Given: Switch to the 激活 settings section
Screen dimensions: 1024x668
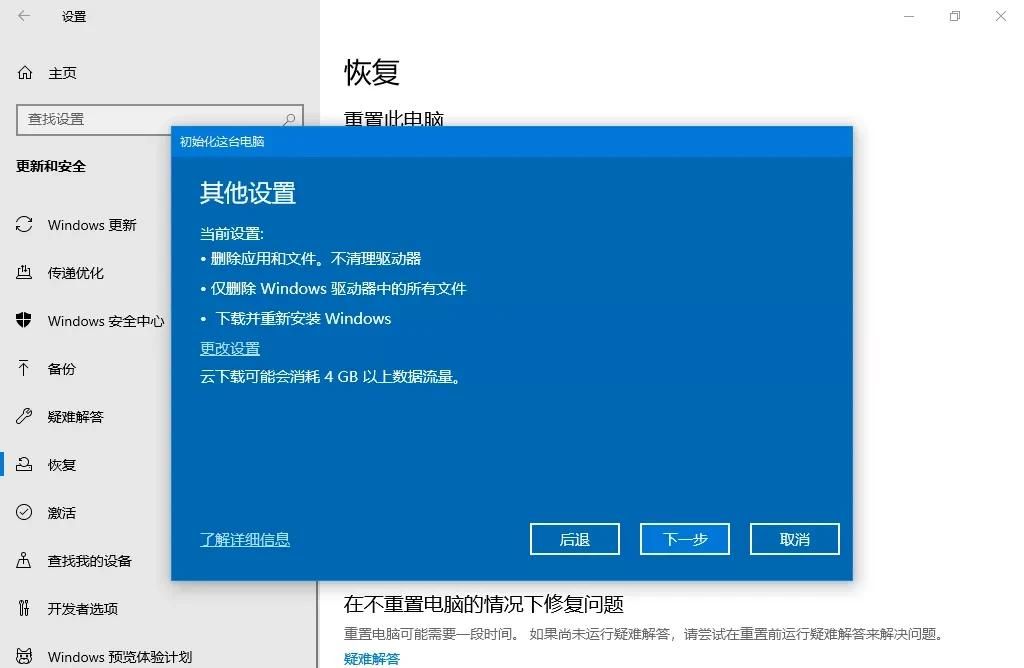Looking at the screenshot, I should [60, 512].
